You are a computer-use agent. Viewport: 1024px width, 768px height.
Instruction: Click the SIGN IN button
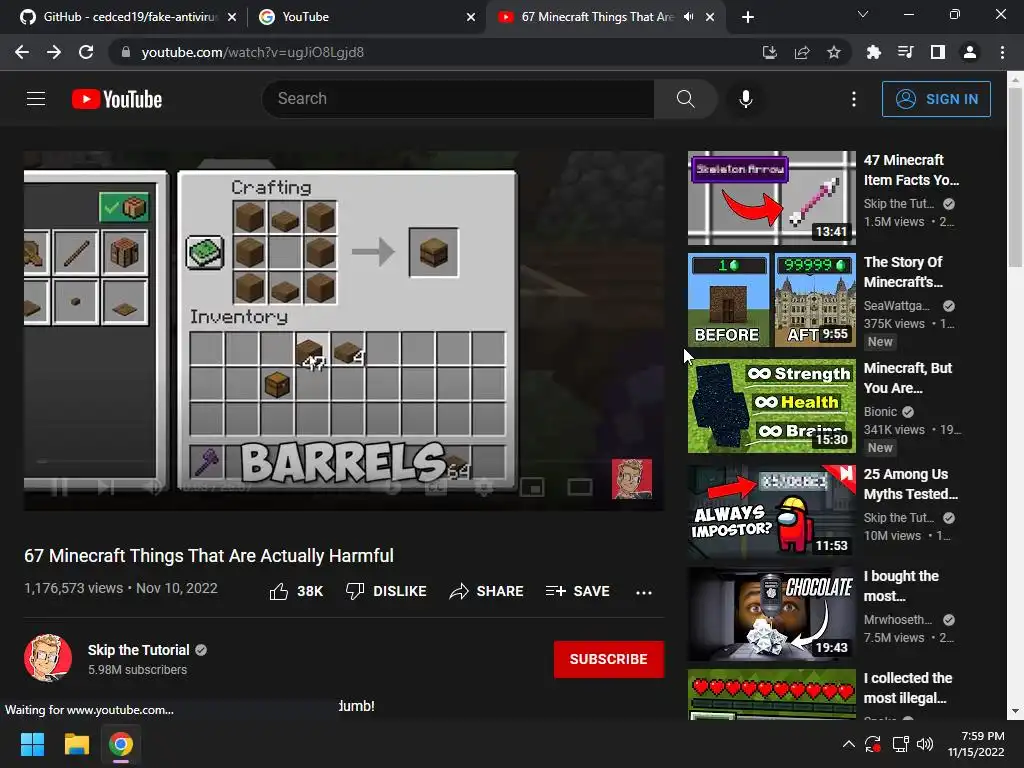point(936,99)
